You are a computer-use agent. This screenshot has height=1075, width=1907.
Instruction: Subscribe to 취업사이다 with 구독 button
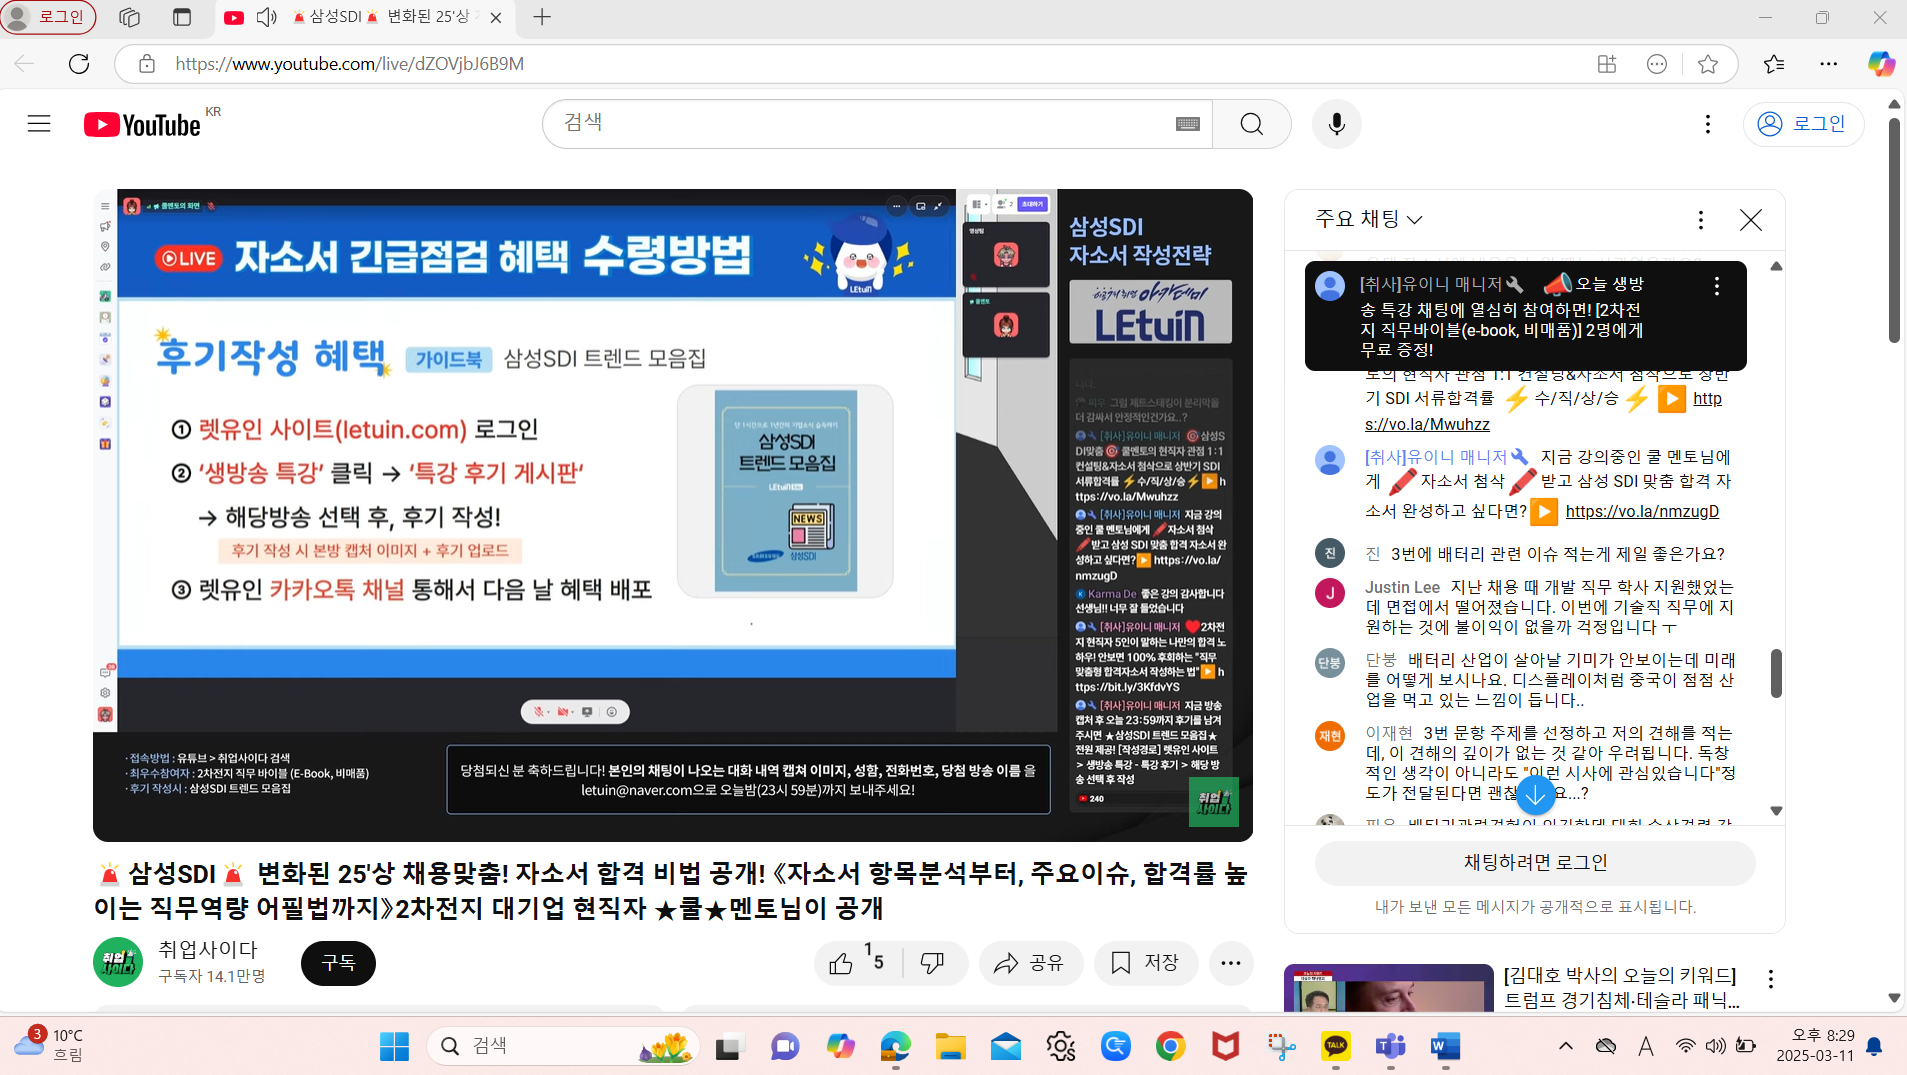click(338, 963)
